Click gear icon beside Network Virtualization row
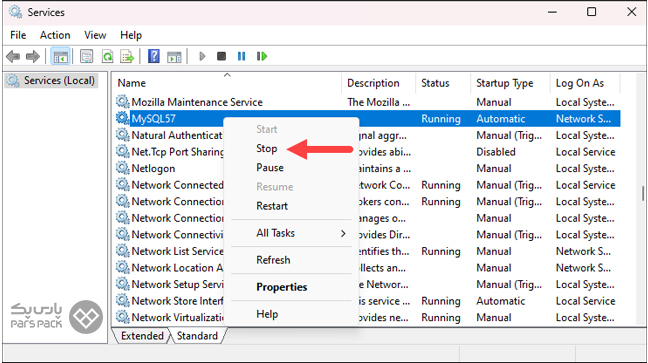The image size is (648, 363). [122, 317]
